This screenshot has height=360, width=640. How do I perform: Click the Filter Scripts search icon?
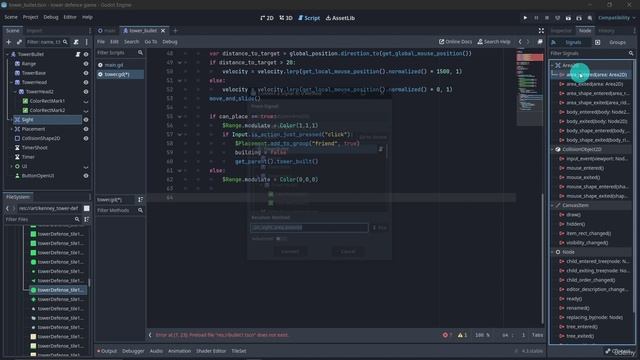140,53
